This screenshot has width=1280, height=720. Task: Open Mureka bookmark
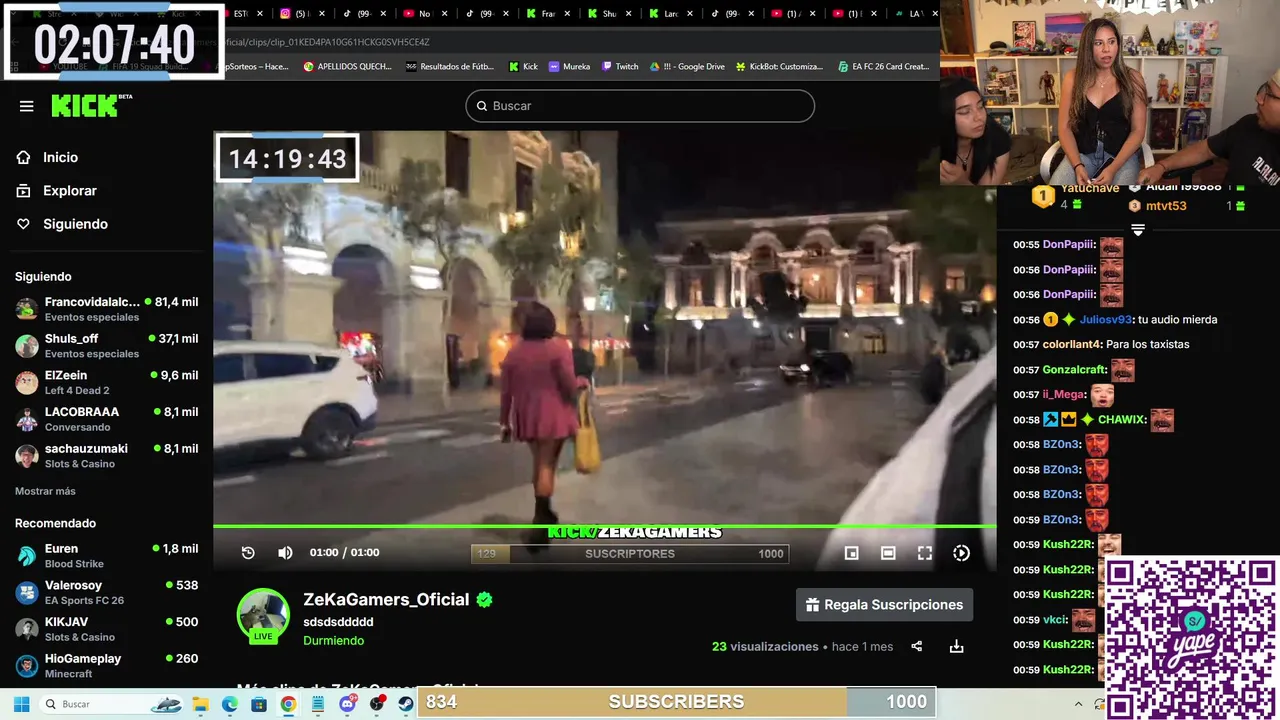tap(569, 66)
